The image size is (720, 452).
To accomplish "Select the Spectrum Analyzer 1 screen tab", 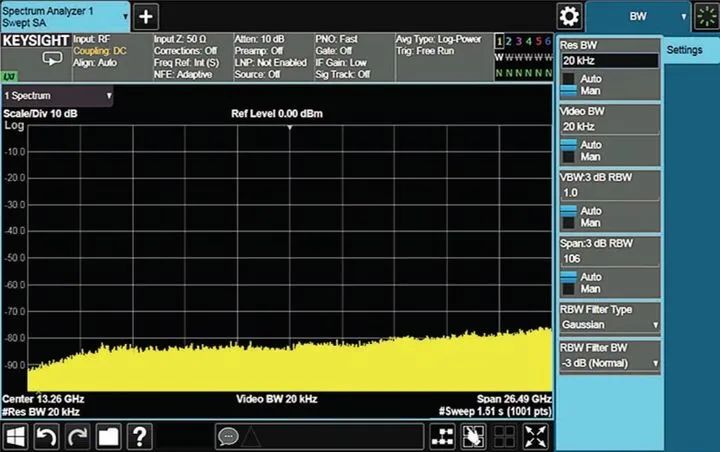I will pyautogui.click(x=64, y=15).
